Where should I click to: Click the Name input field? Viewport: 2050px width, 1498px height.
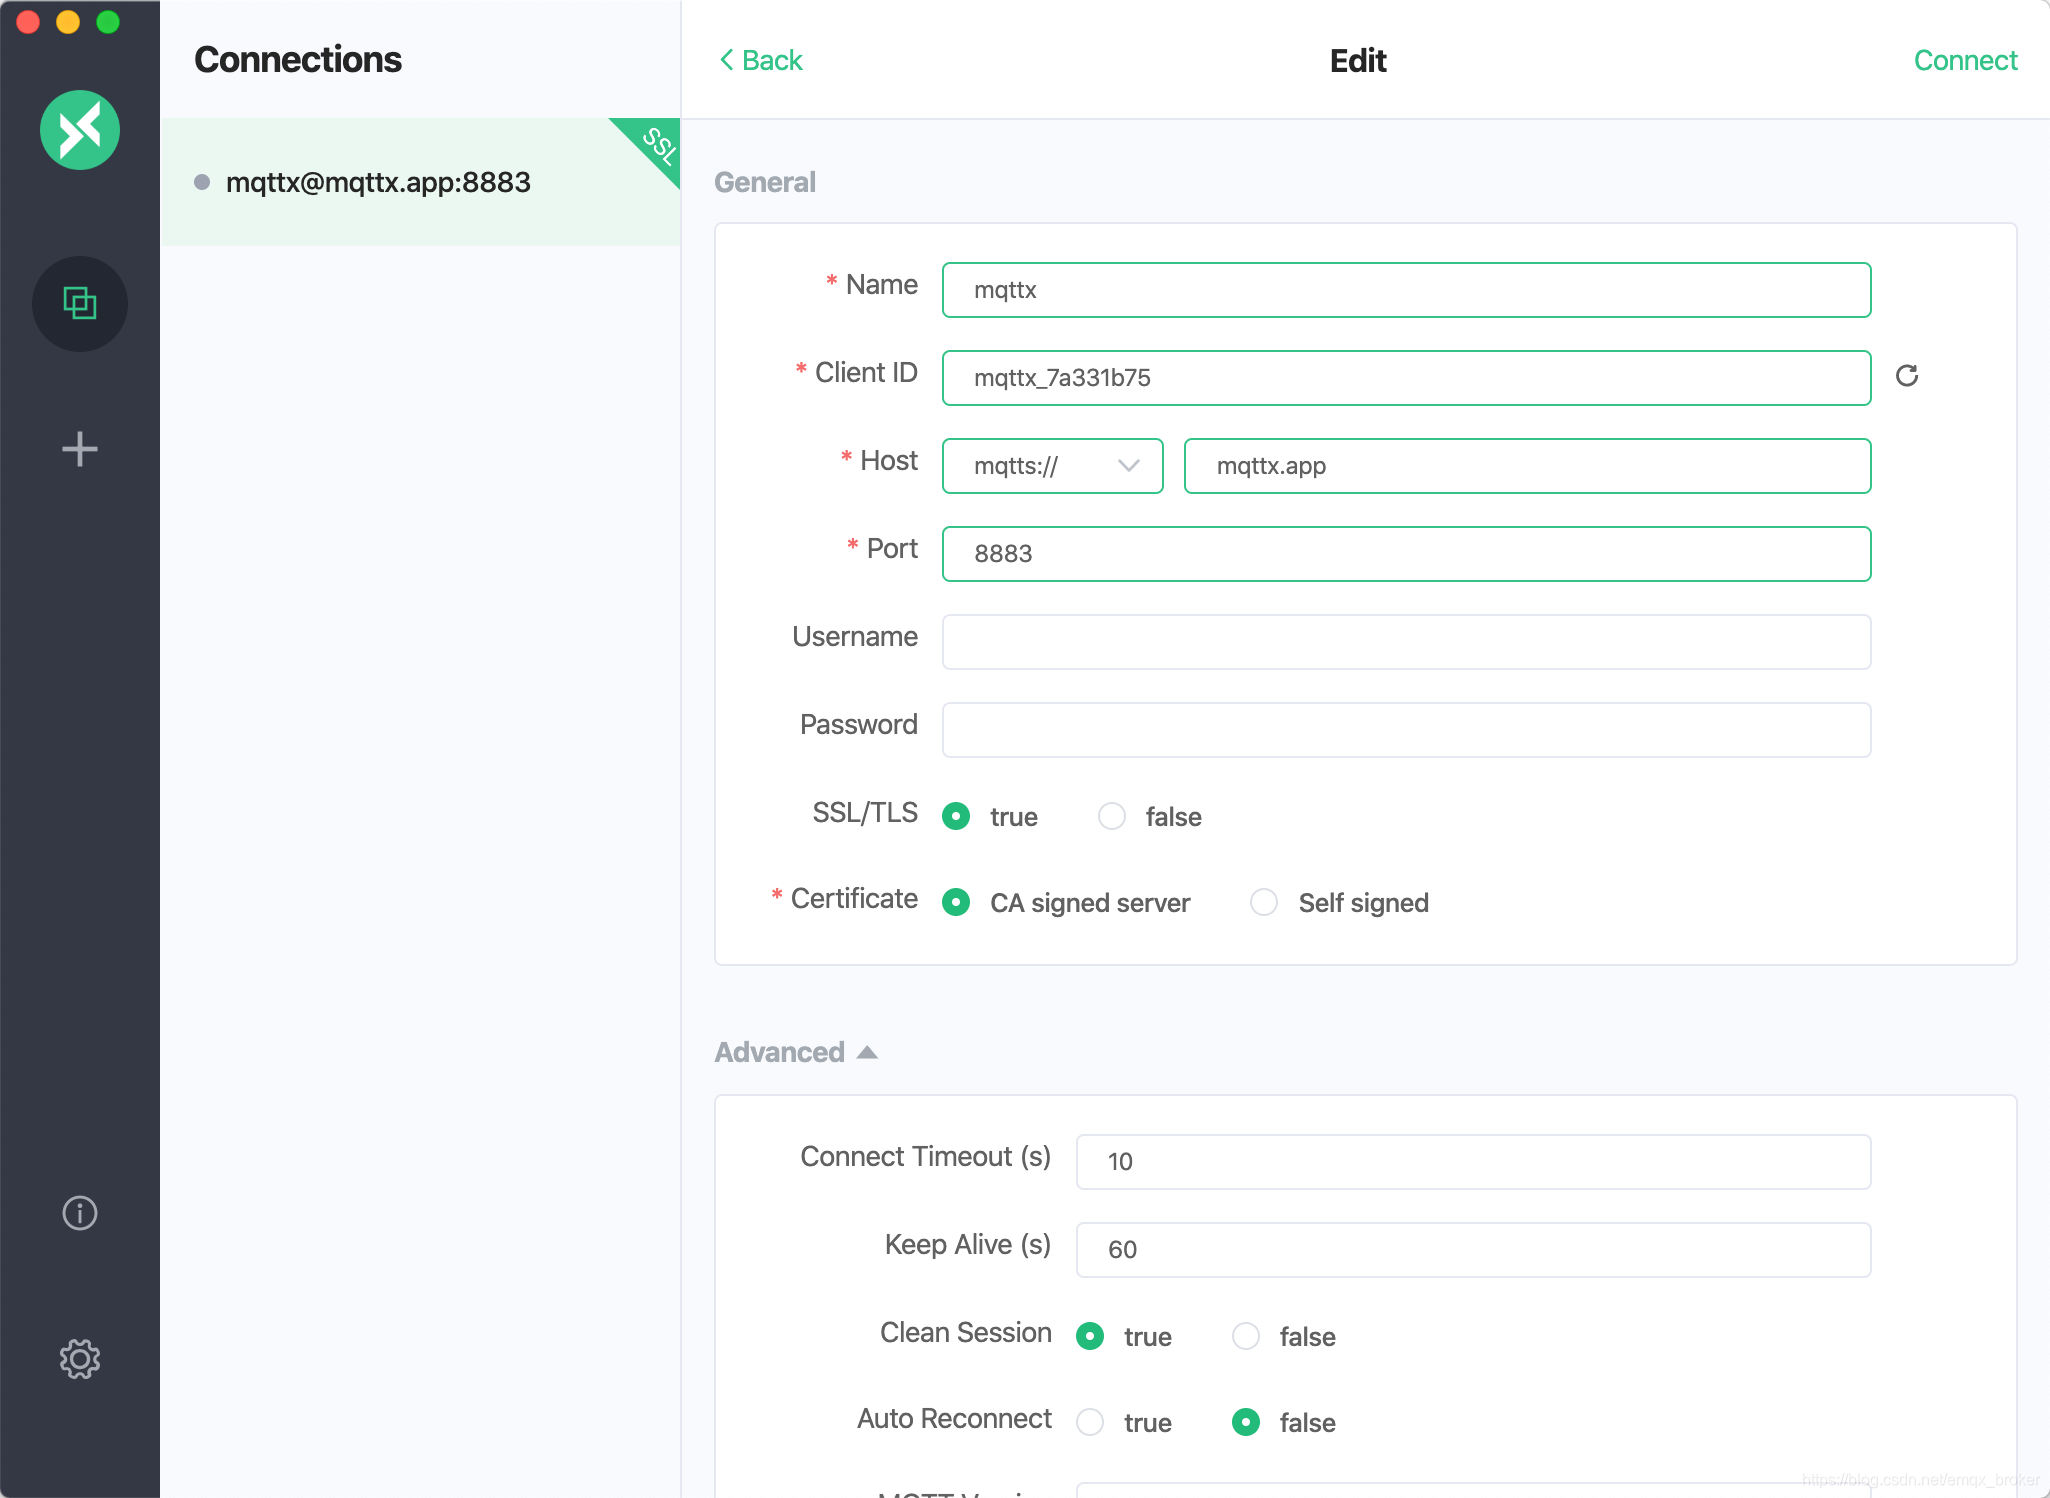1405,290
